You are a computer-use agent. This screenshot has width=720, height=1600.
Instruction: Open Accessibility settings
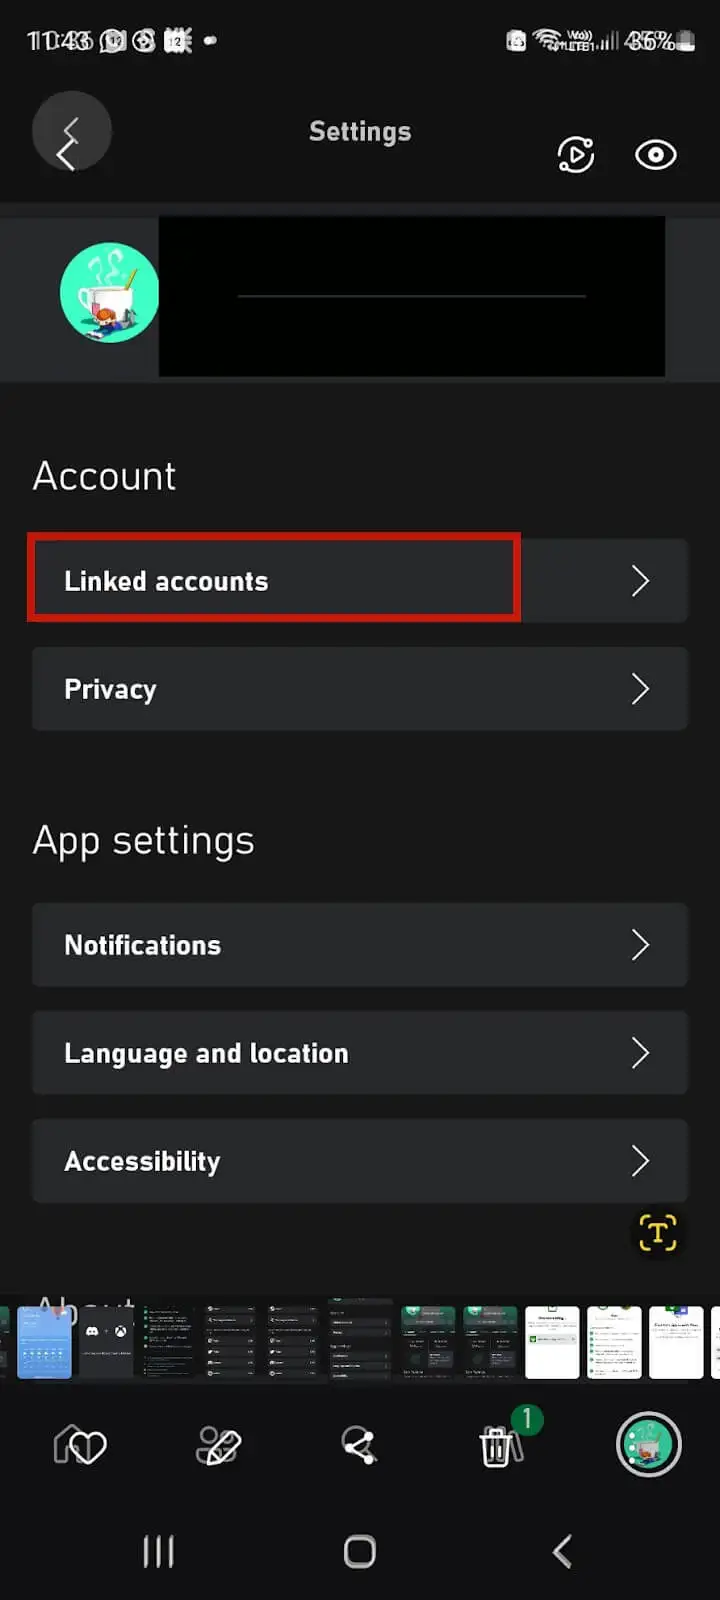360,1161
